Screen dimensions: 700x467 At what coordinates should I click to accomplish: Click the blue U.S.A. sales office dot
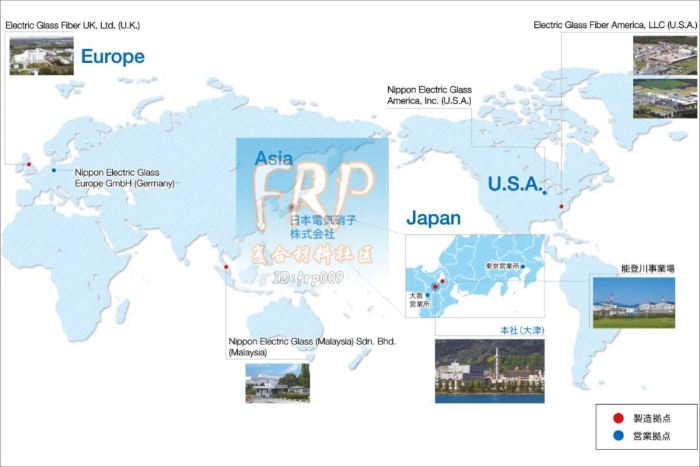pos(545,193)
